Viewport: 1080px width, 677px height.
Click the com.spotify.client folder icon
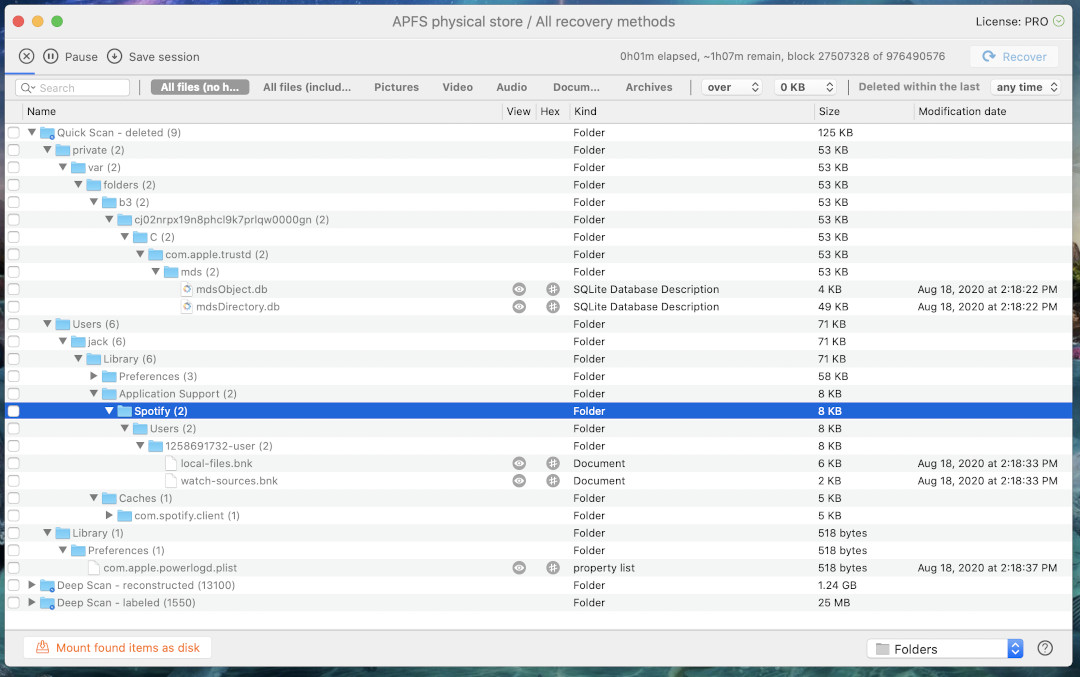pos(125,515)
